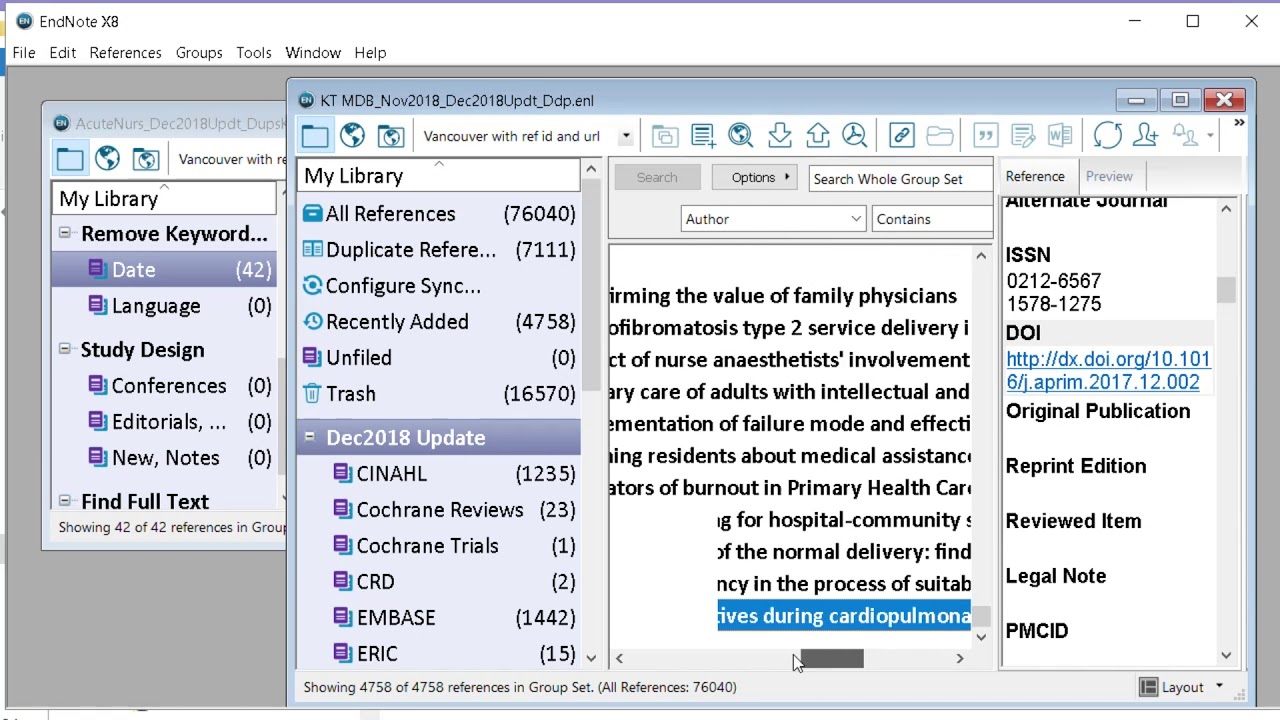Select the All References group
The width and height of the screenshot is (1280, 720).
coord(439,214)
